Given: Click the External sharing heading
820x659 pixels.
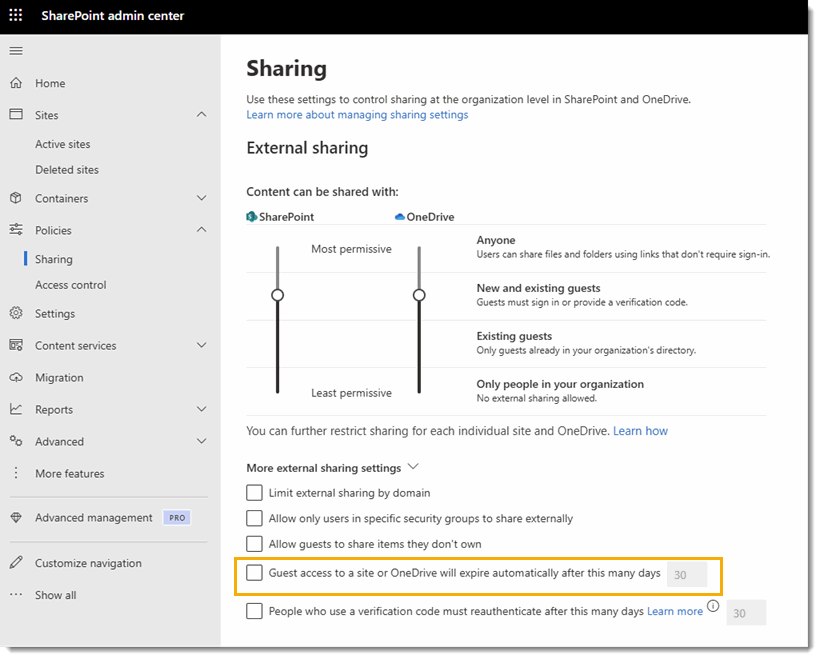Looking at the screenshot, I should [x=307, y=148].
